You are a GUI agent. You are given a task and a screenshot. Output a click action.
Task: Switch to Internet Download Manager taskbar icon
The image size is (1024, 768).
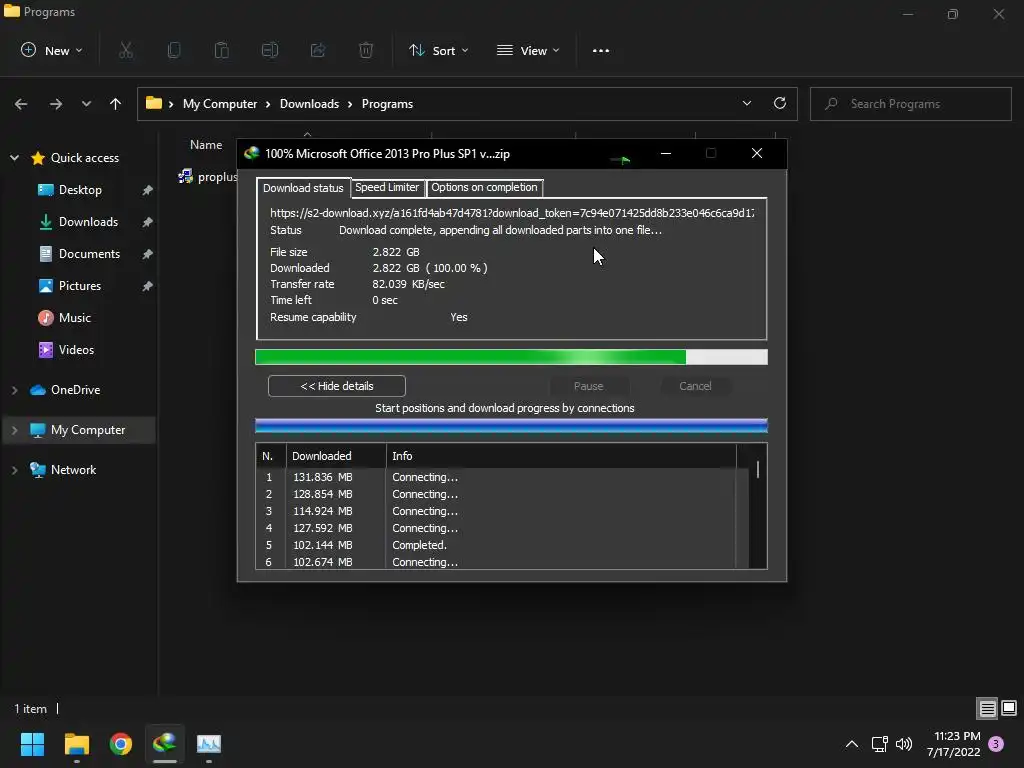pyautogui.click(x=165, y=744)
